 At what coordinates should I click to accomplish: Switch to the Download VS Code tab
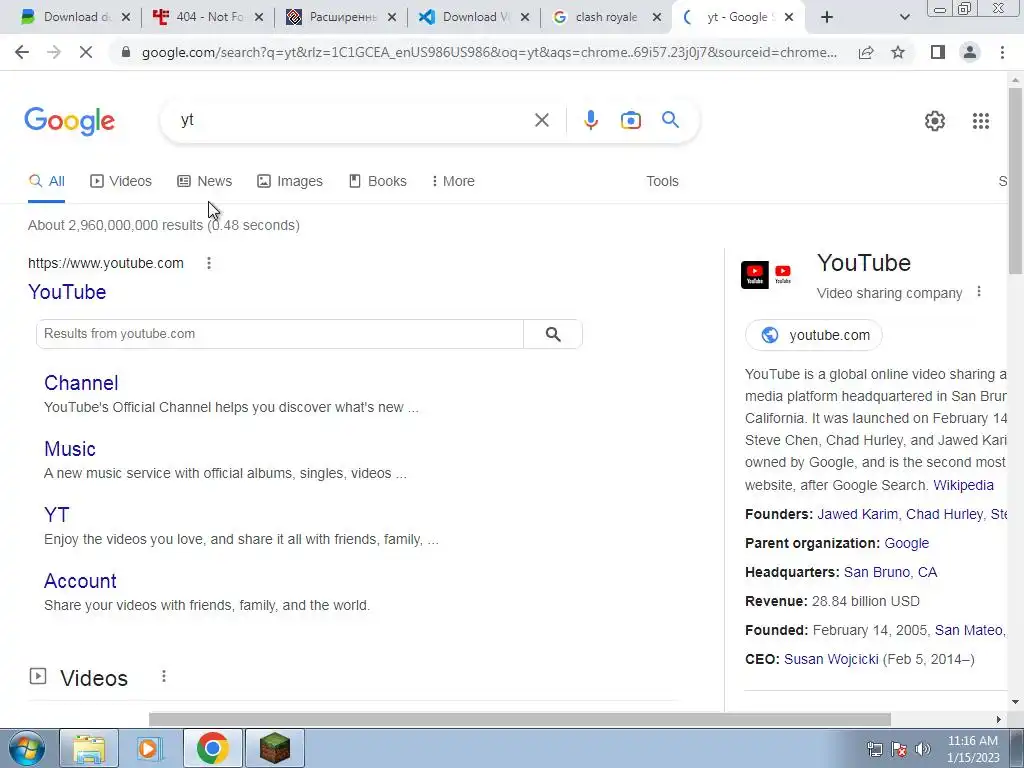pos(475,17)
